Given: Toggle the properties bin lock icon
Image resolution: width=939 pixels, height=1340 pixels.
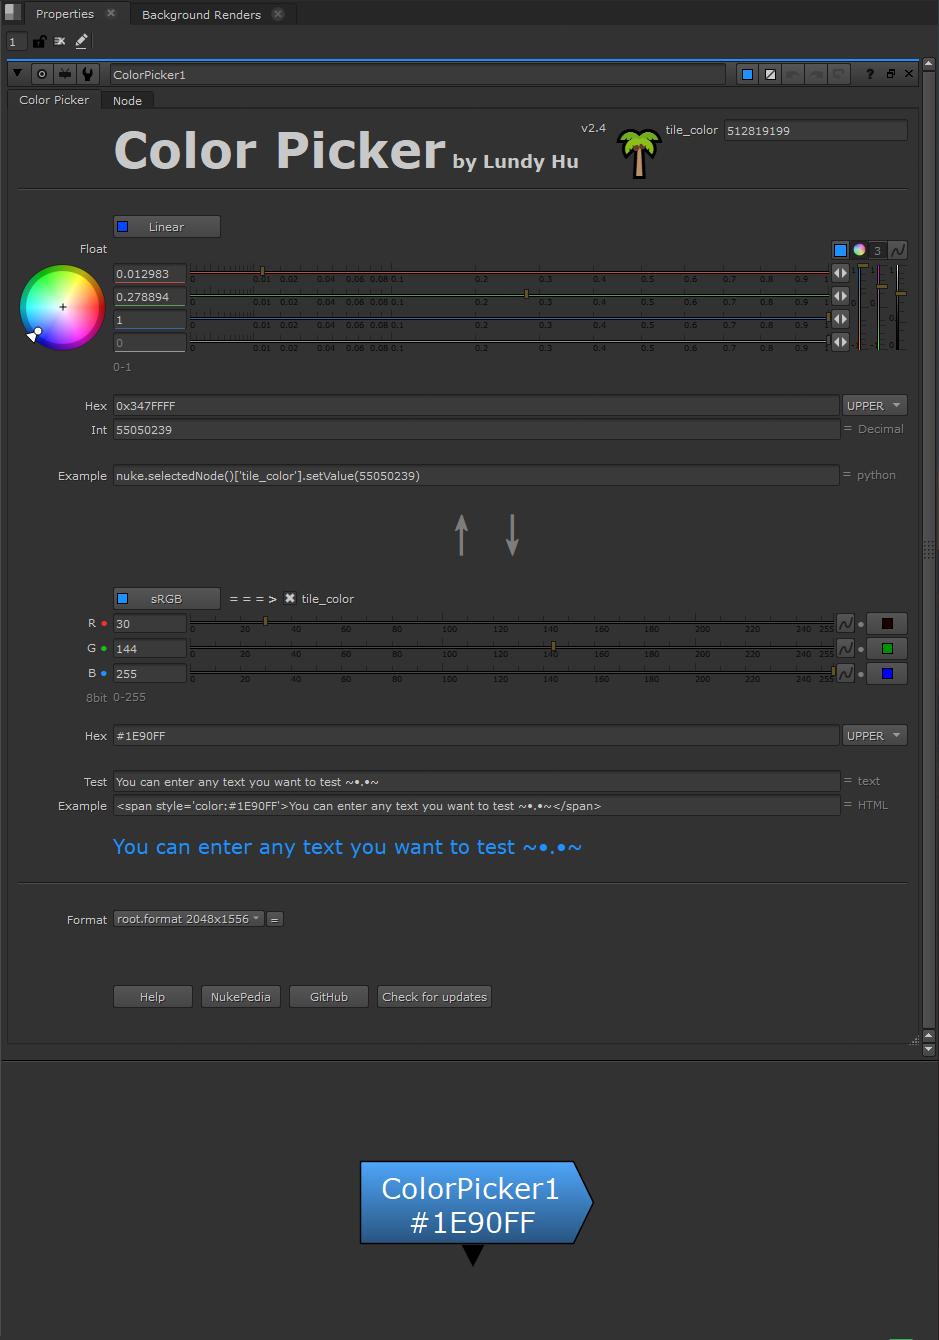Looking at the screenshot, I should tap(39, 42).
